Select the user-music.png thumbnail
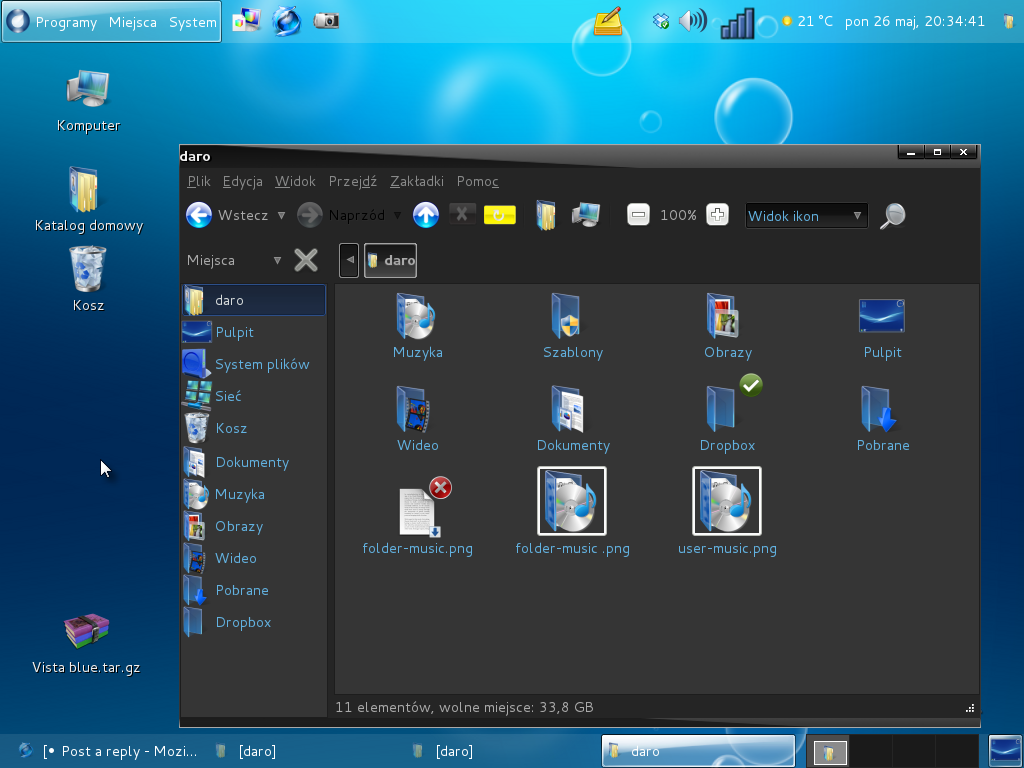This screenshot has width=1024, height=768. point(727,501)
